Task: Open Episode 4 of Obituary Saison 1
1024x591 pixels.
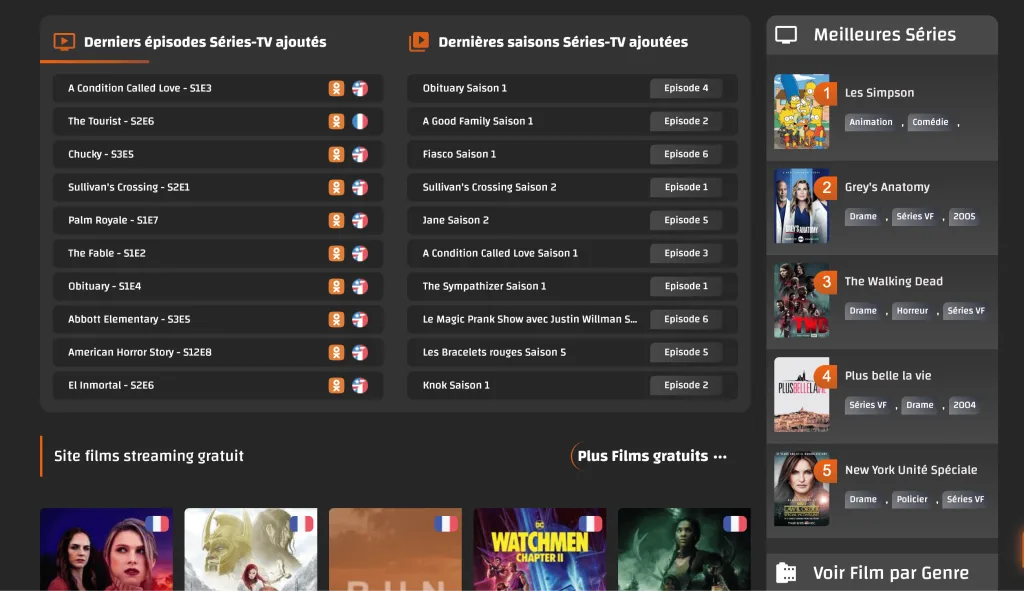Action: 686,88
